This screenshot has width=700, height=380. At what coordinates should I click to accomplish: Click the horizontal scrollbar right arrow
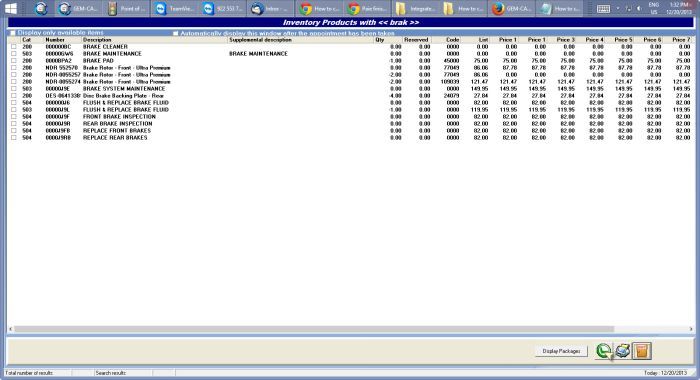[x=691, y=329]
